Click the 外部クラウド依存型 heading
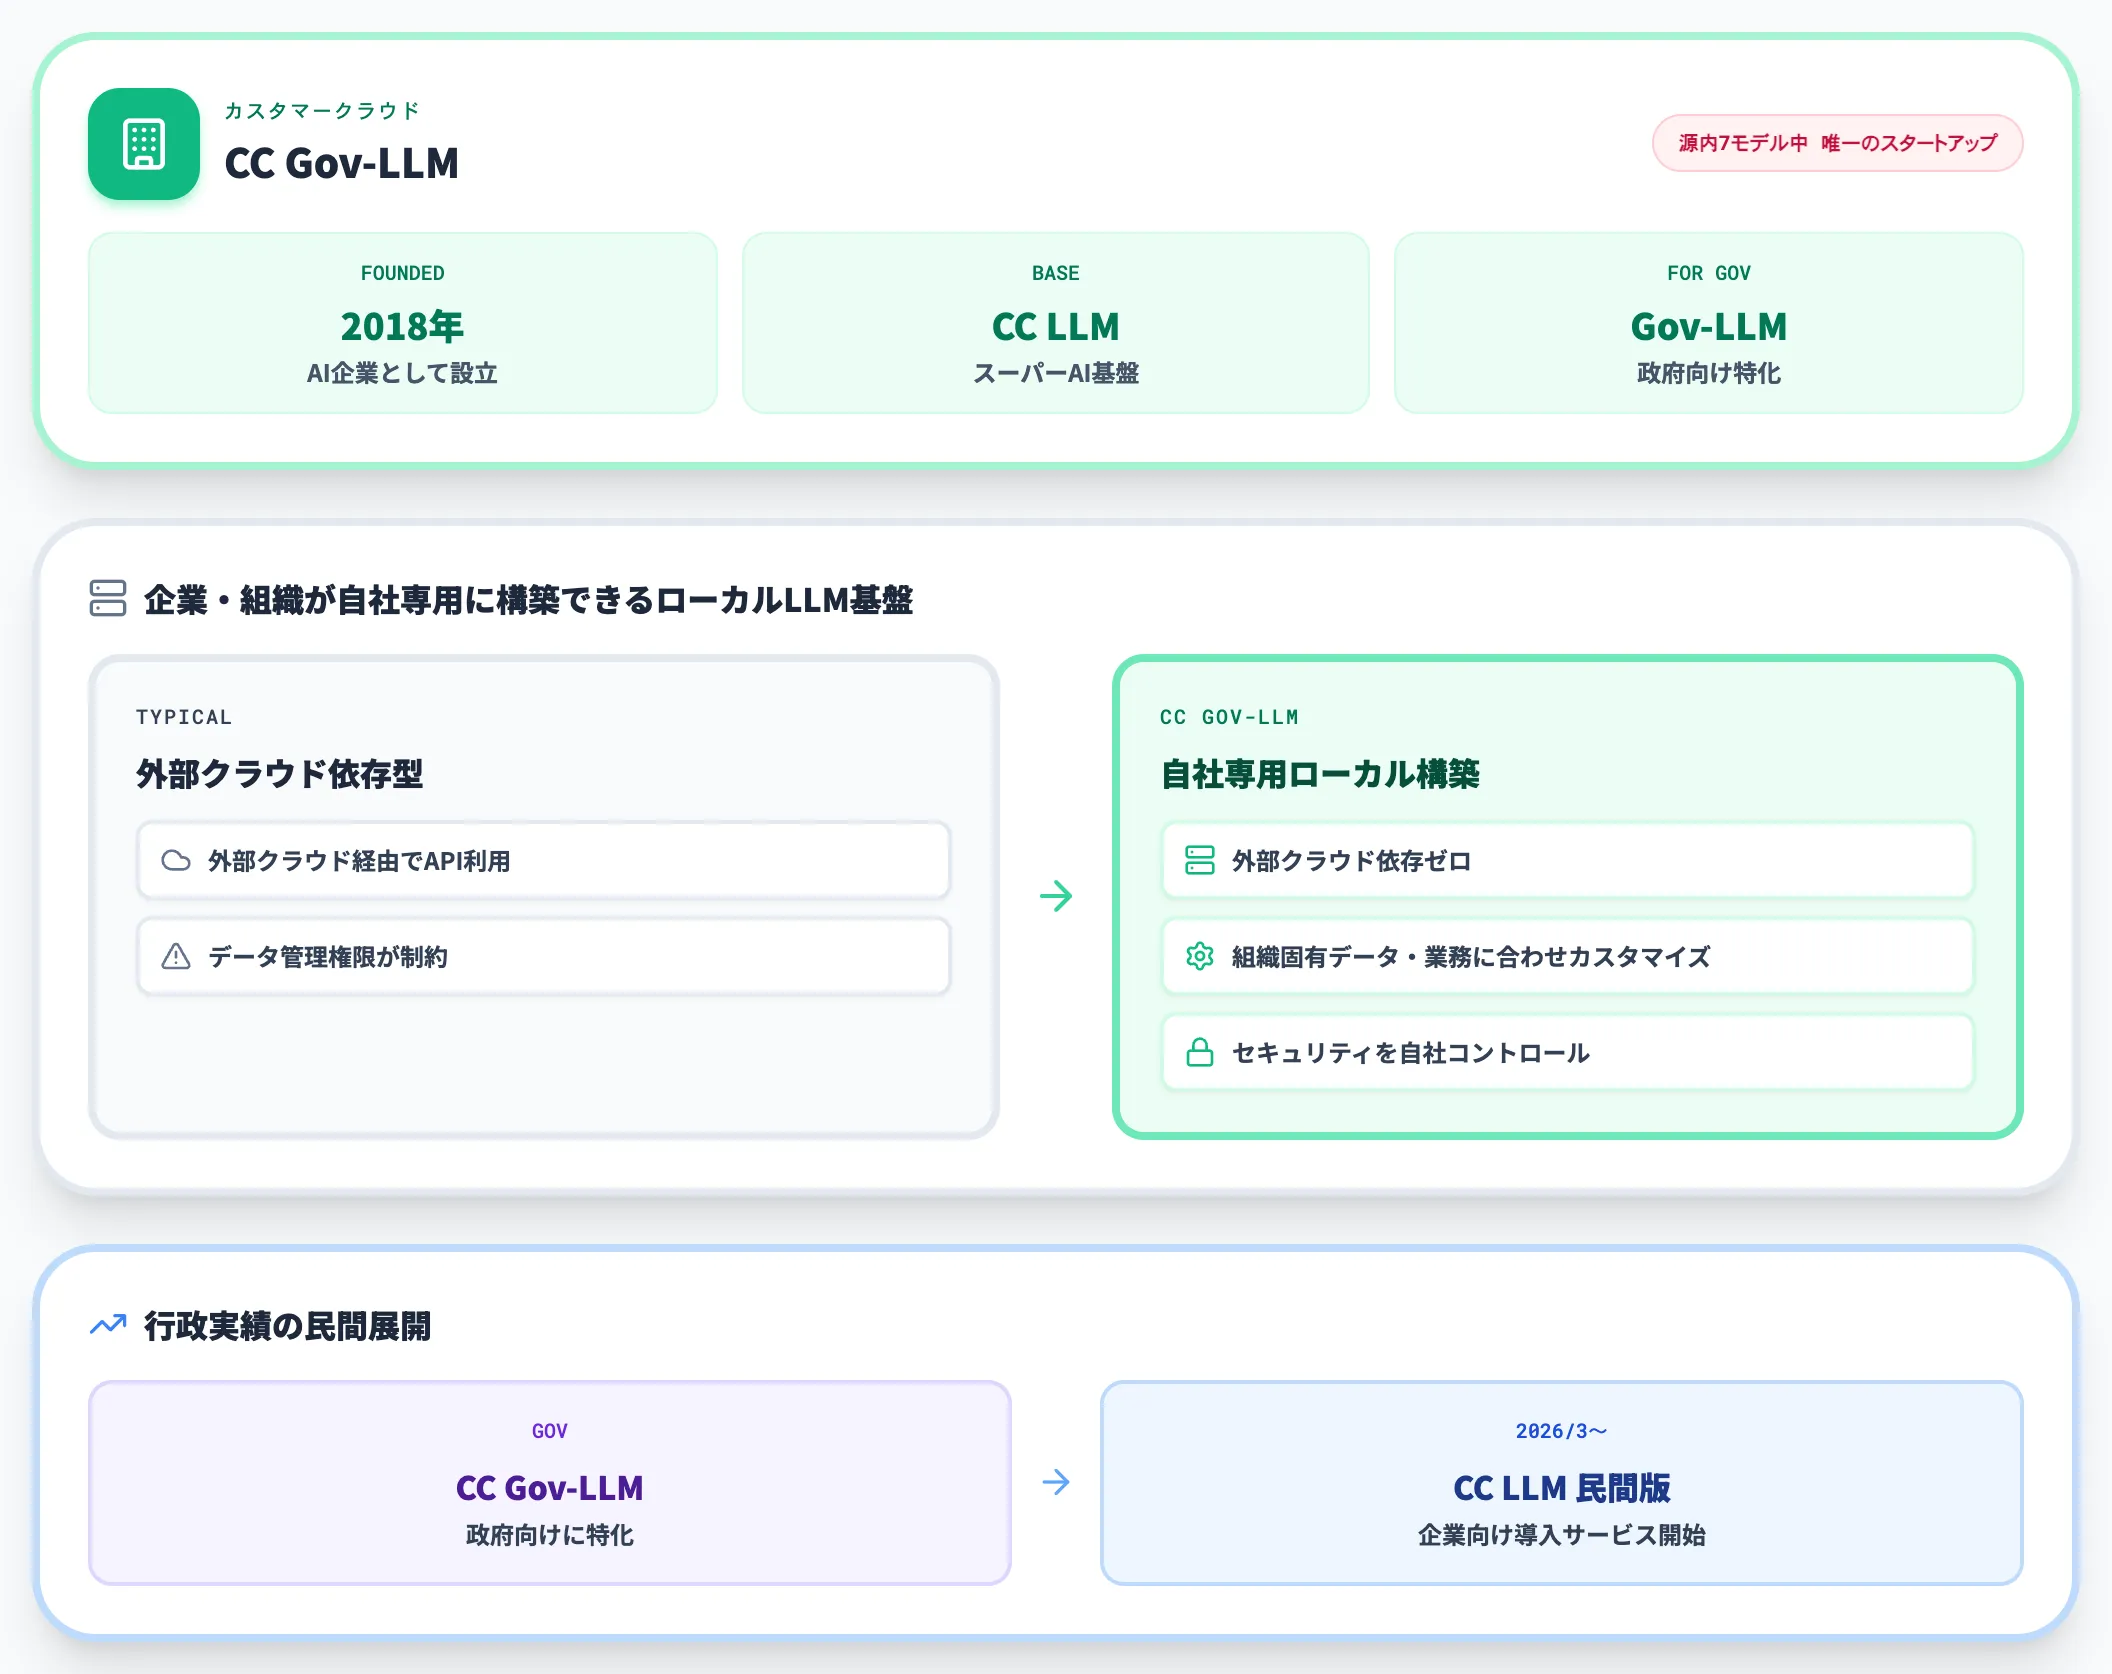Image resolution: width=2112 pixels, height=1674 pixels. tap(280, 773)
